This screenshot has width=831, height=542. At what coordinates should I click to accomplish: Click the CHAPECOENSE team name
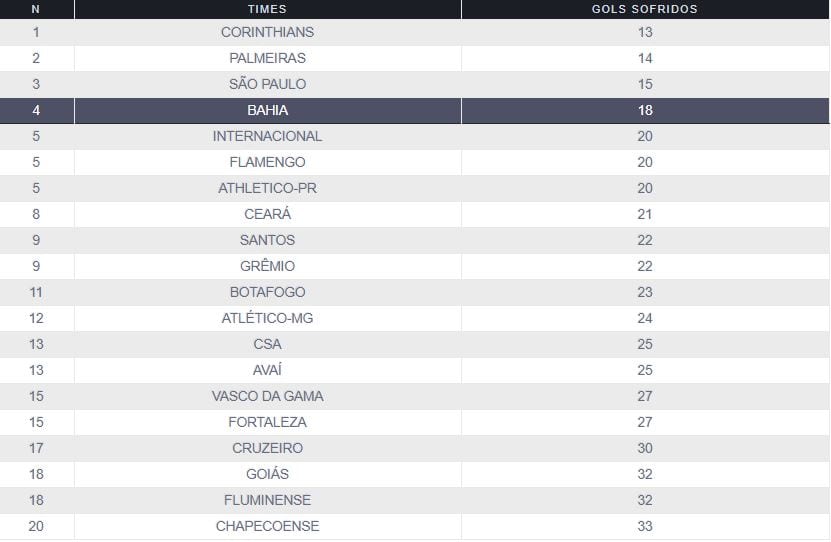pos(267,526)
